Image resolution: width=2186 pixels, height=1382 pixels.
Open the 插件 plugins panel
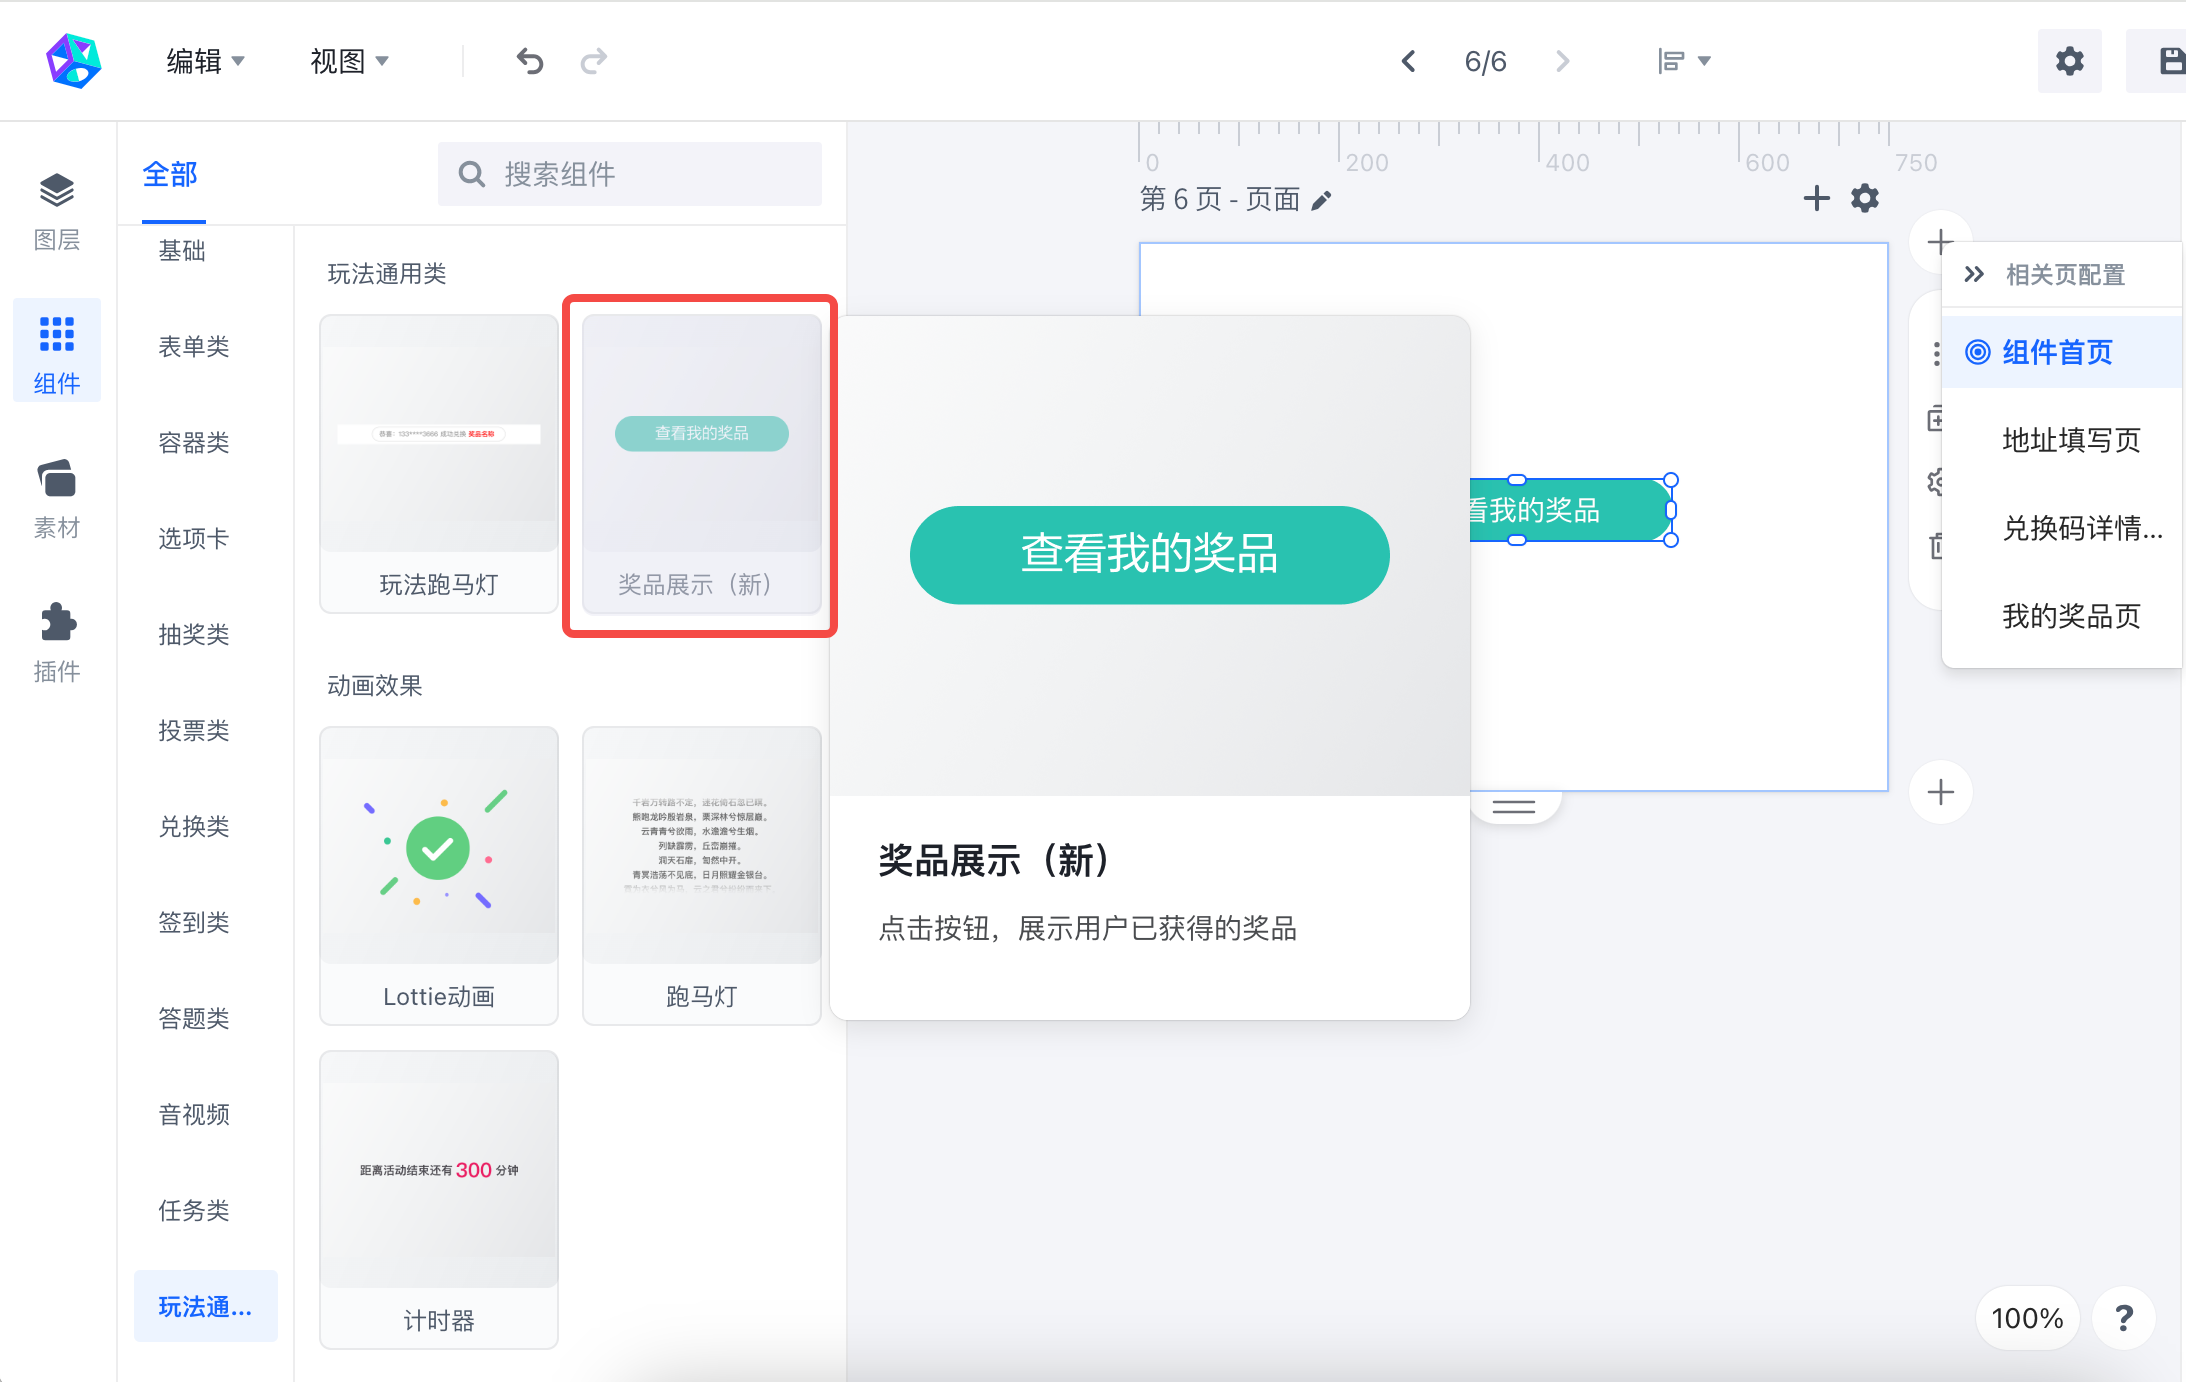pos(57,643)
